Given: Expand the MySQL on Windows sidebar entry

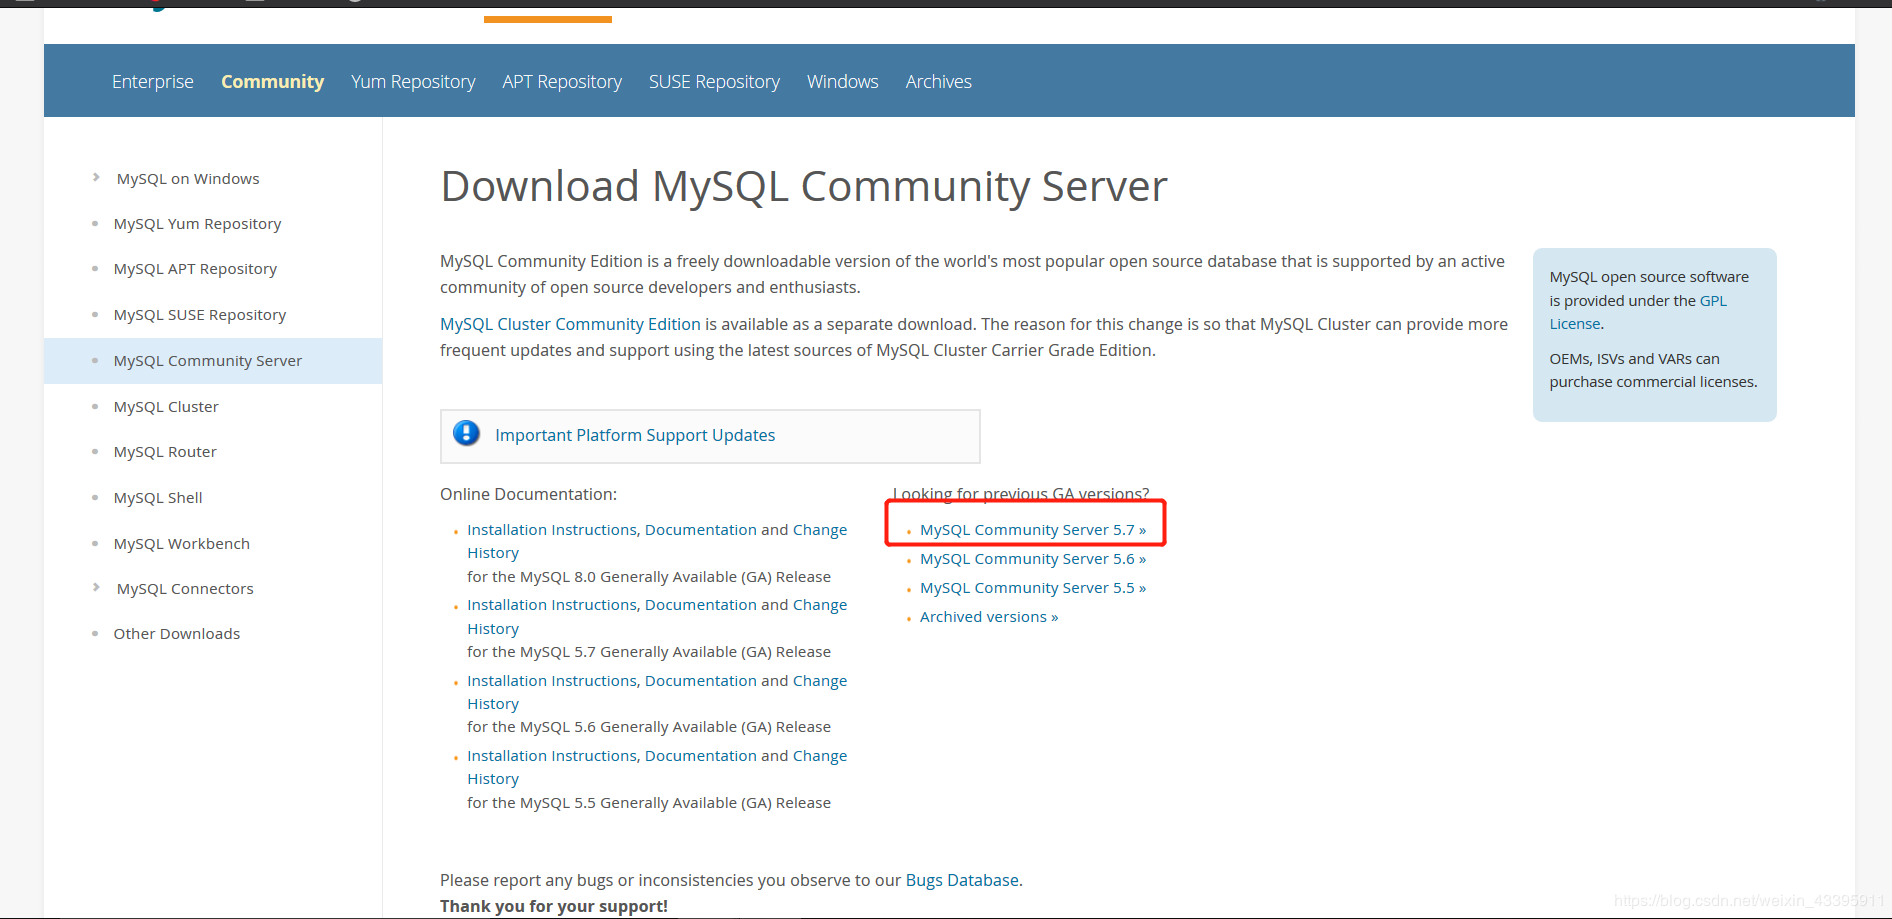Looking at the screenshot, I should coord(187,178).
